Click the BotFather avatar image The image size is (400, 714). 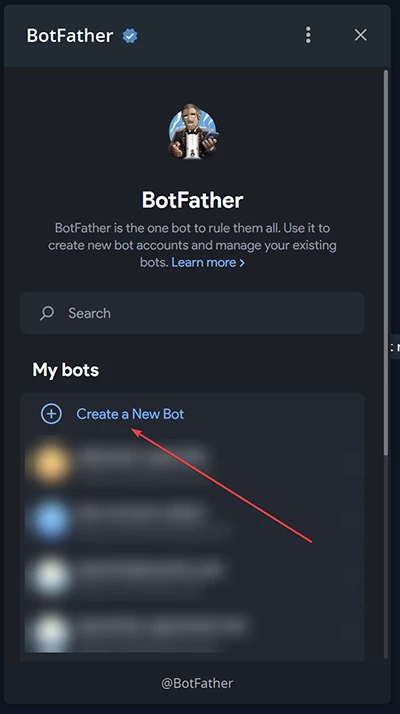[193, 132]
